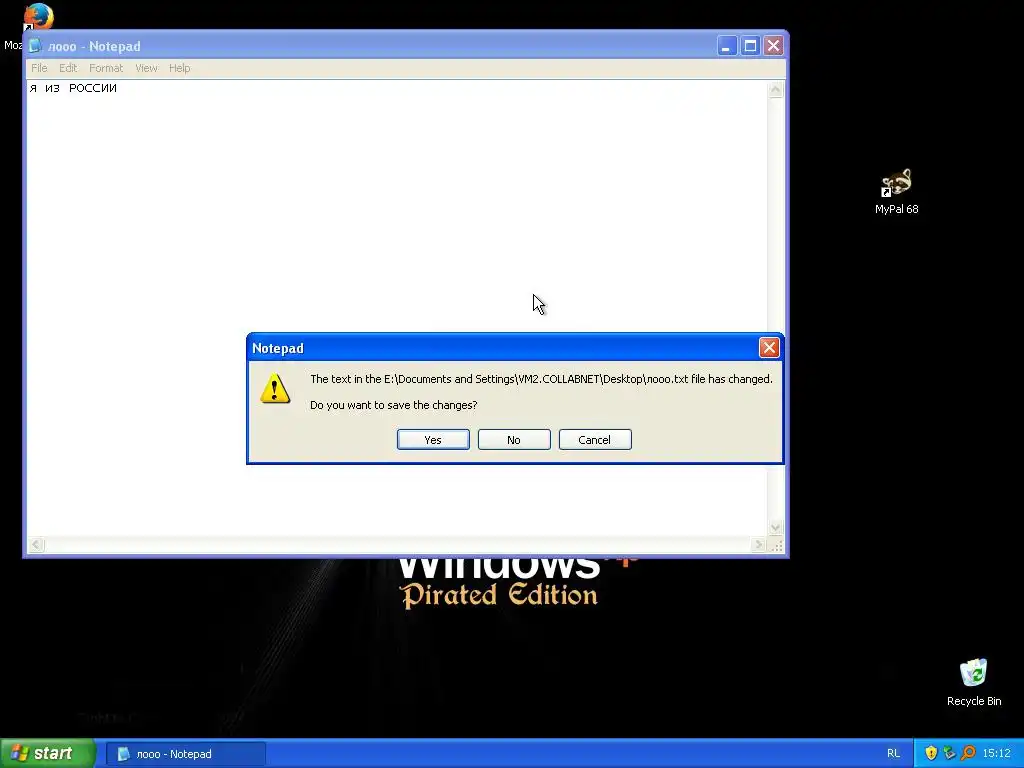
Task: Open the File menu in Notepad
Action: click(39, 68)
